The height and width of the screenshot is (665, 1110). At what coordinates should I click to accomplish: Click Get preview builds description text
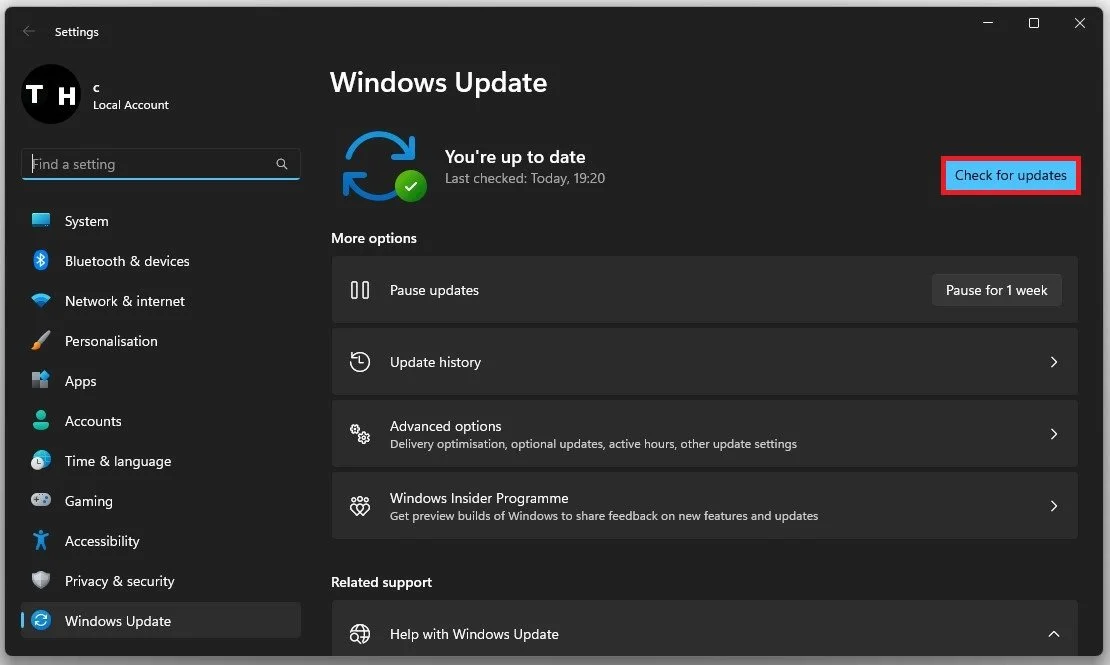tap(604, 516)
